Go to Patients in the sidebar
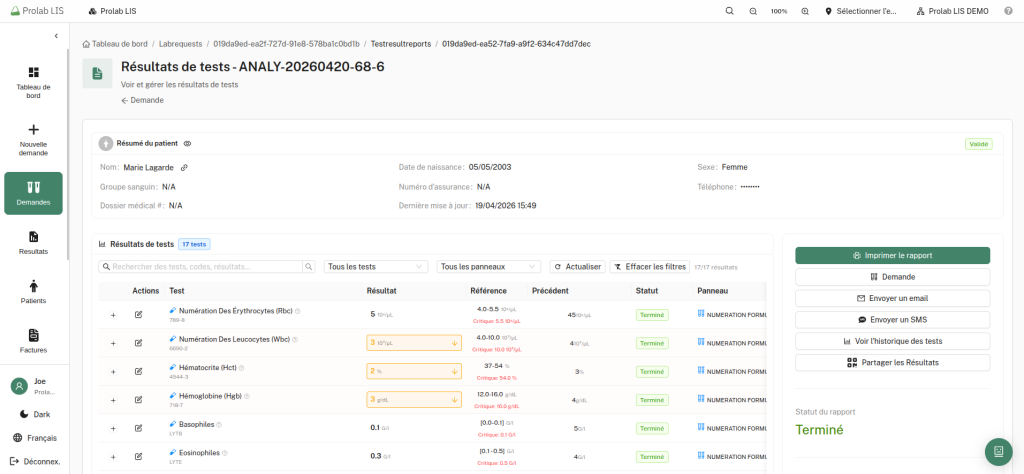Screen dimensions: 1024x474 coord(34,292)
